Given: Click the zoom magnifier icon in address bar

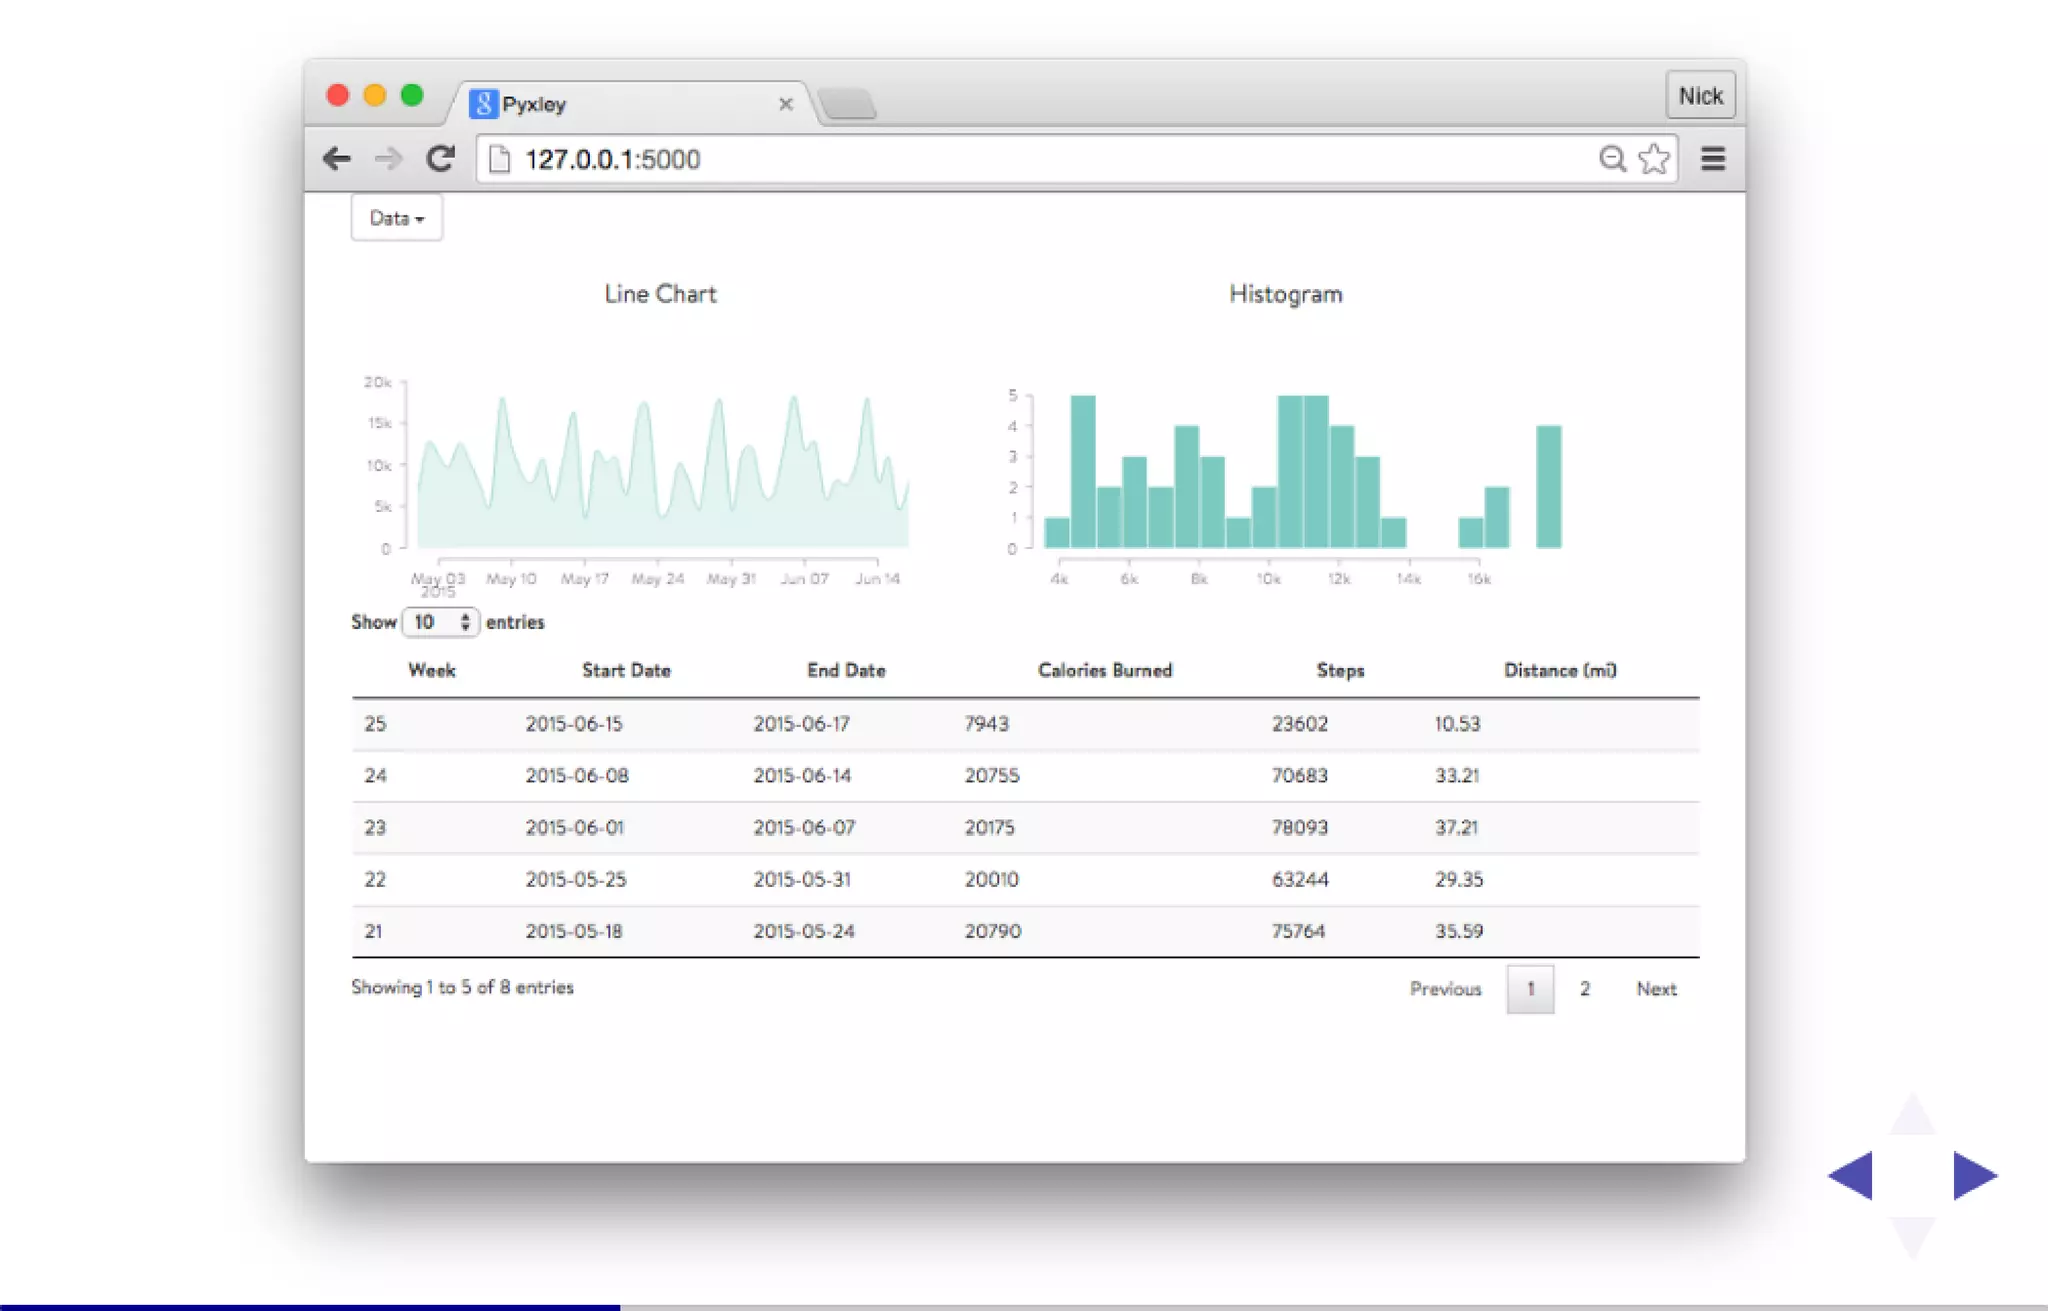Looking at the screenshot, I should coord(1611,159).
